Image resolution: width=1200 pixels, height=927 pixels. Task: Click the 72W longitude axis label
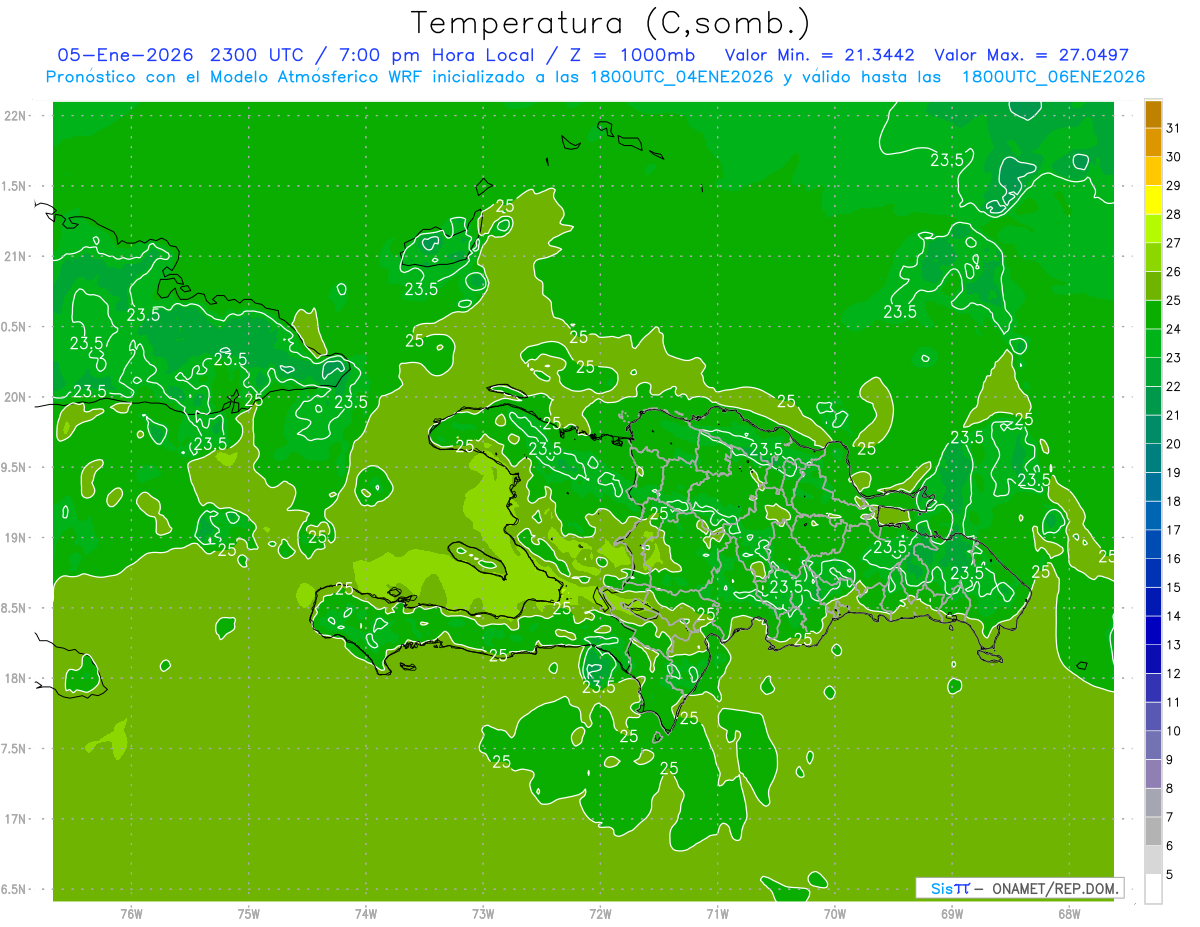(600, 913)
